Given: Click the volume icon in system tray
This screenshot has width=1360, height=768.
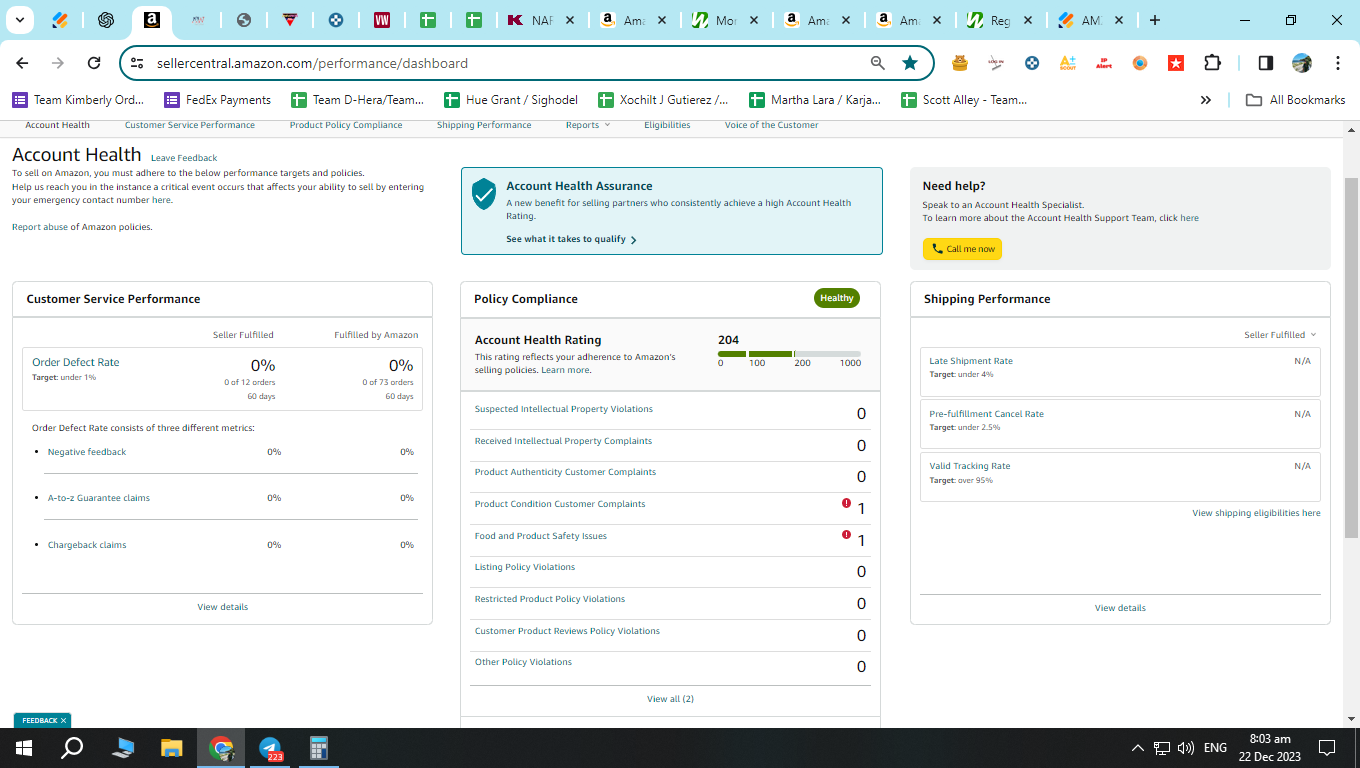Looking at the screenshot, I should coord(1186,748).
